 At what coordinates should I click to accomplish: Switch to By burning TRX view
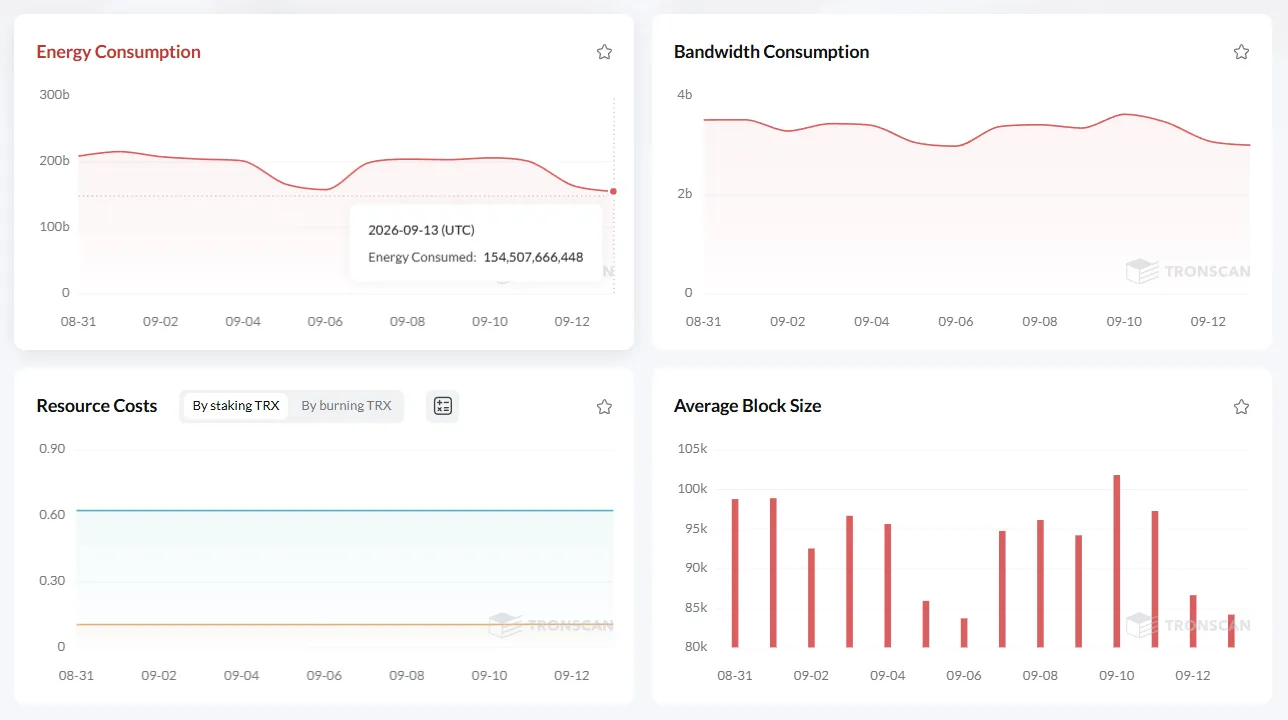click(x=346, y=406)
